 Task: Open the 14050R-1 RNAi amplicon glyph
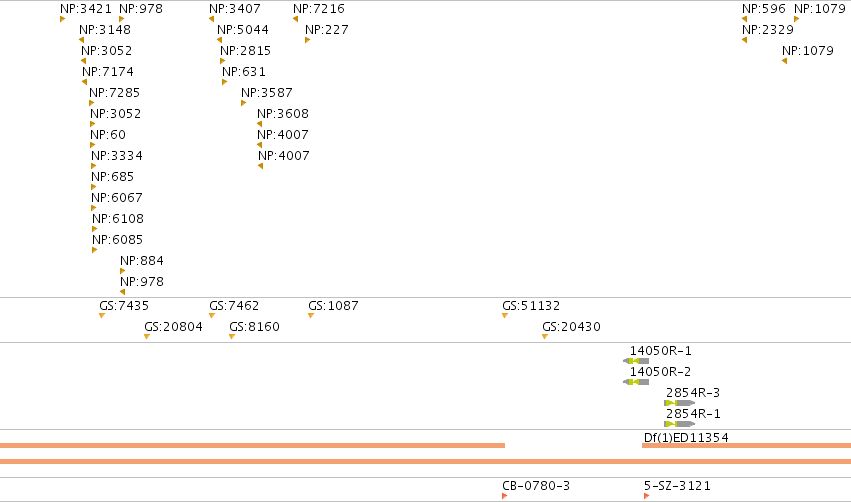pos(636,361)
